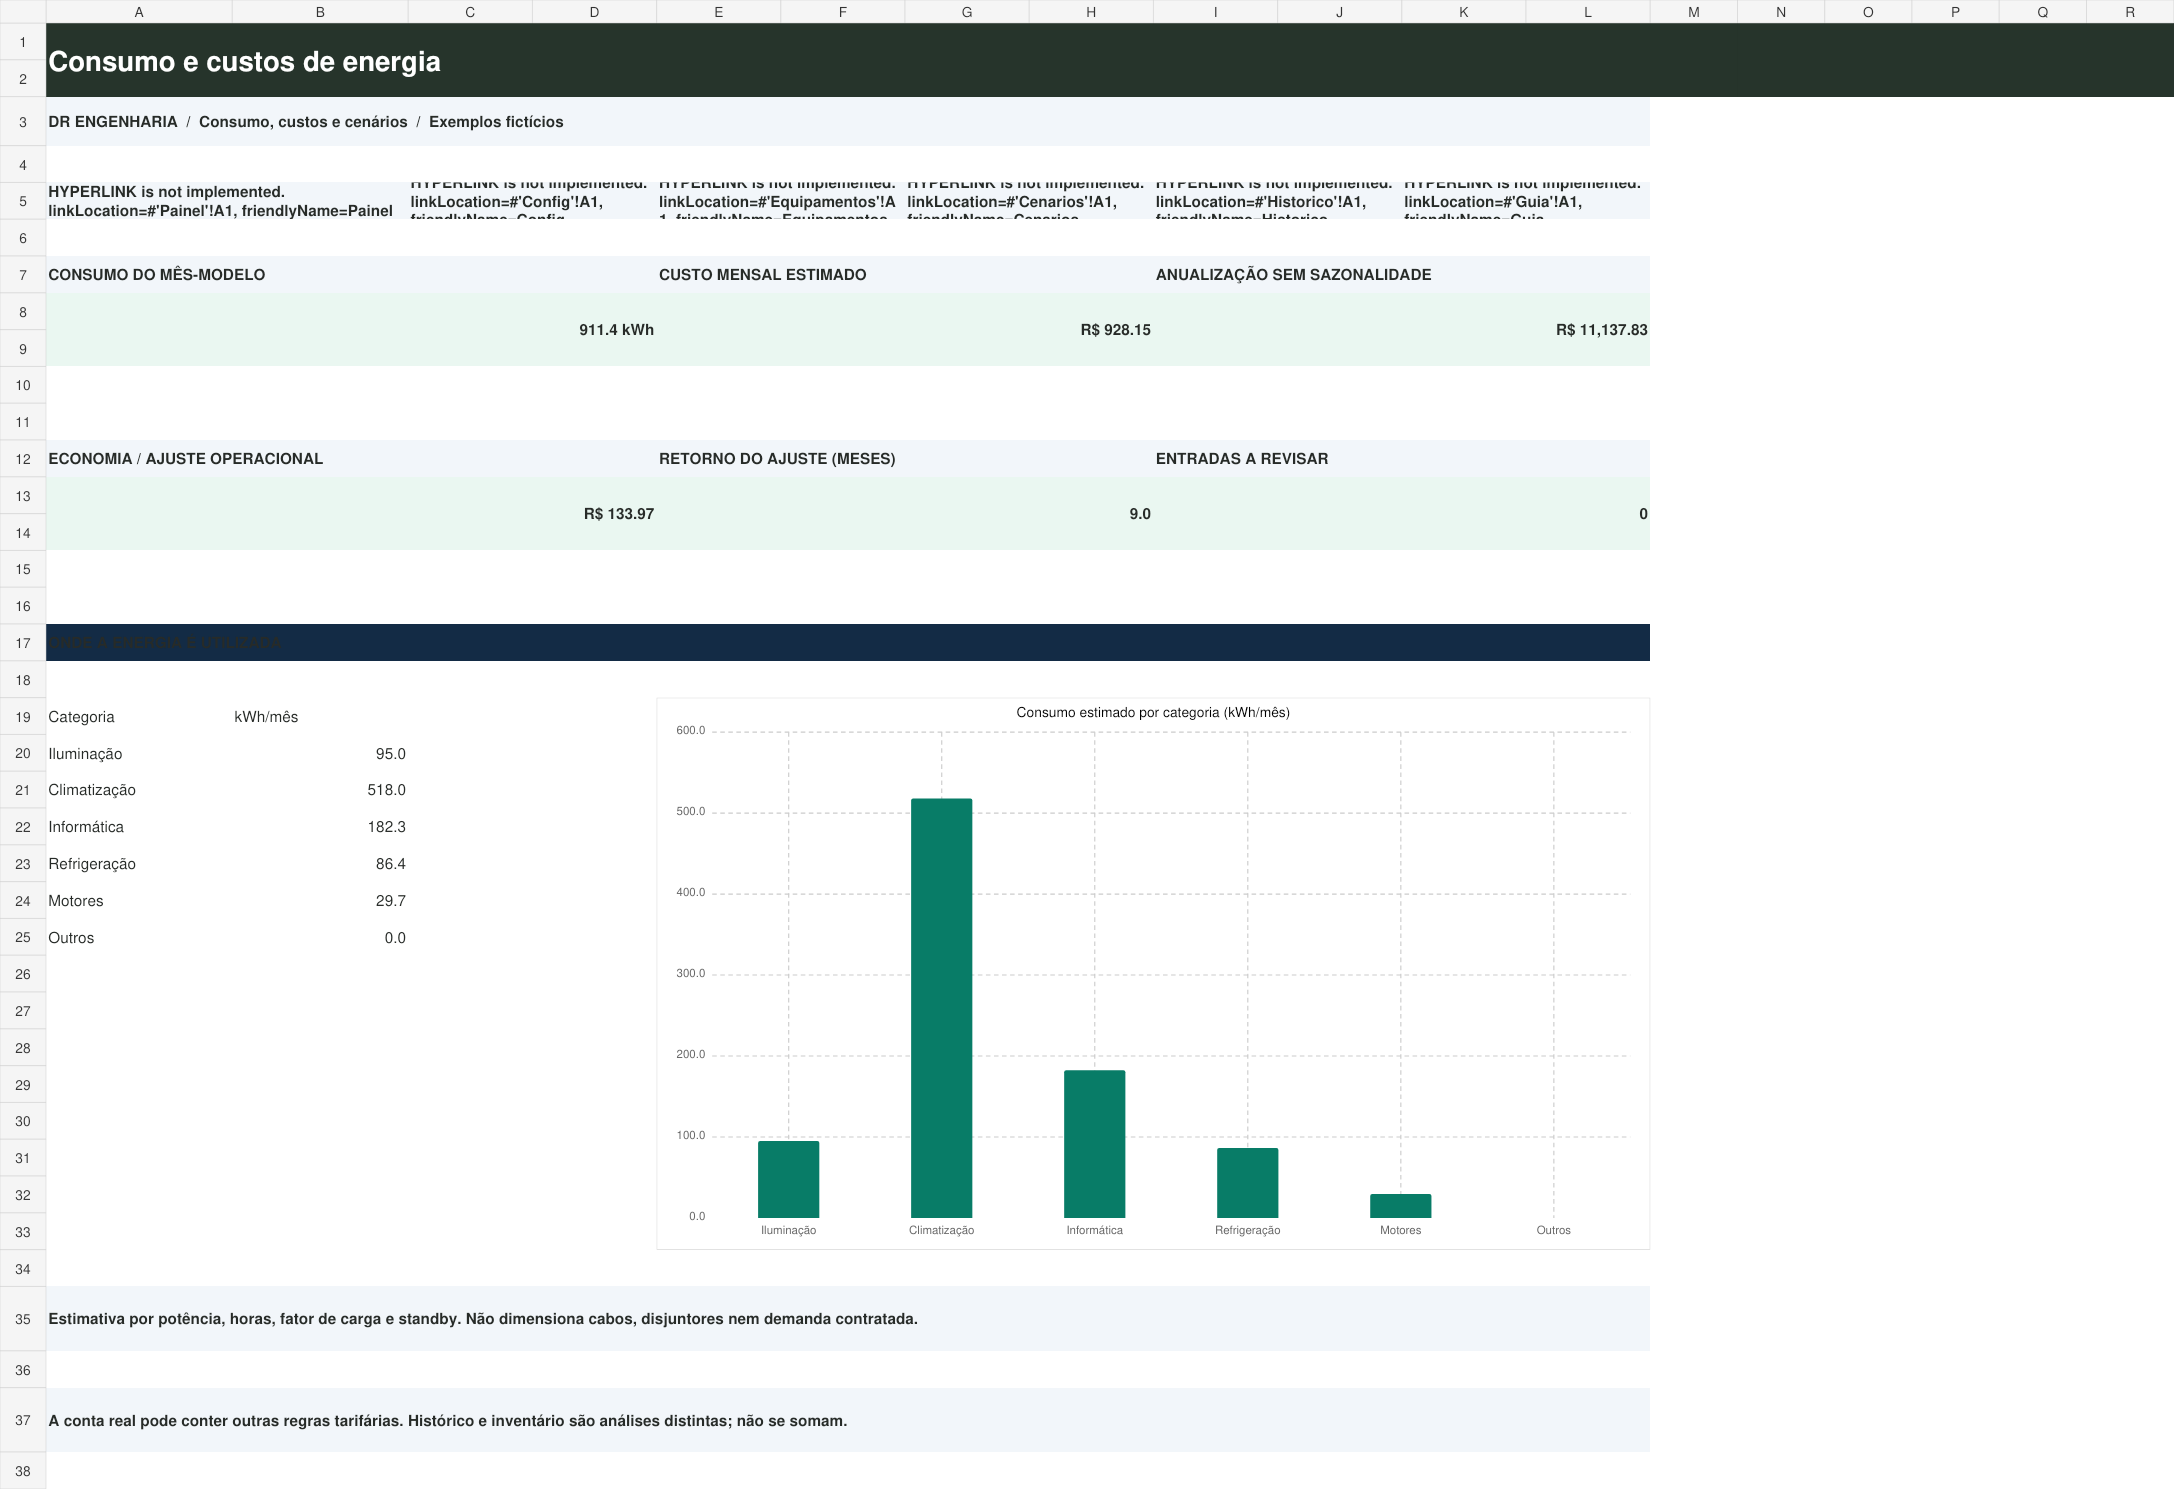The width and height of the screenshot is (2174, 1489).
Task: Select the title 'Consumo e custos de energia'
Action: [244, 62]
